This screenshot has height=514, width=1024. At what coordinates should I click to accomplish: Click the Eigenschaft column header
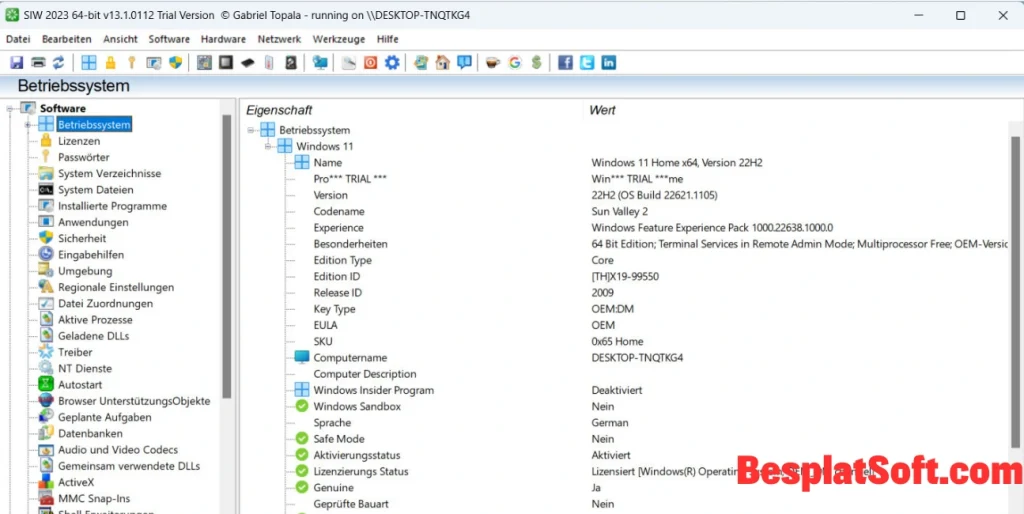(279, 110)
